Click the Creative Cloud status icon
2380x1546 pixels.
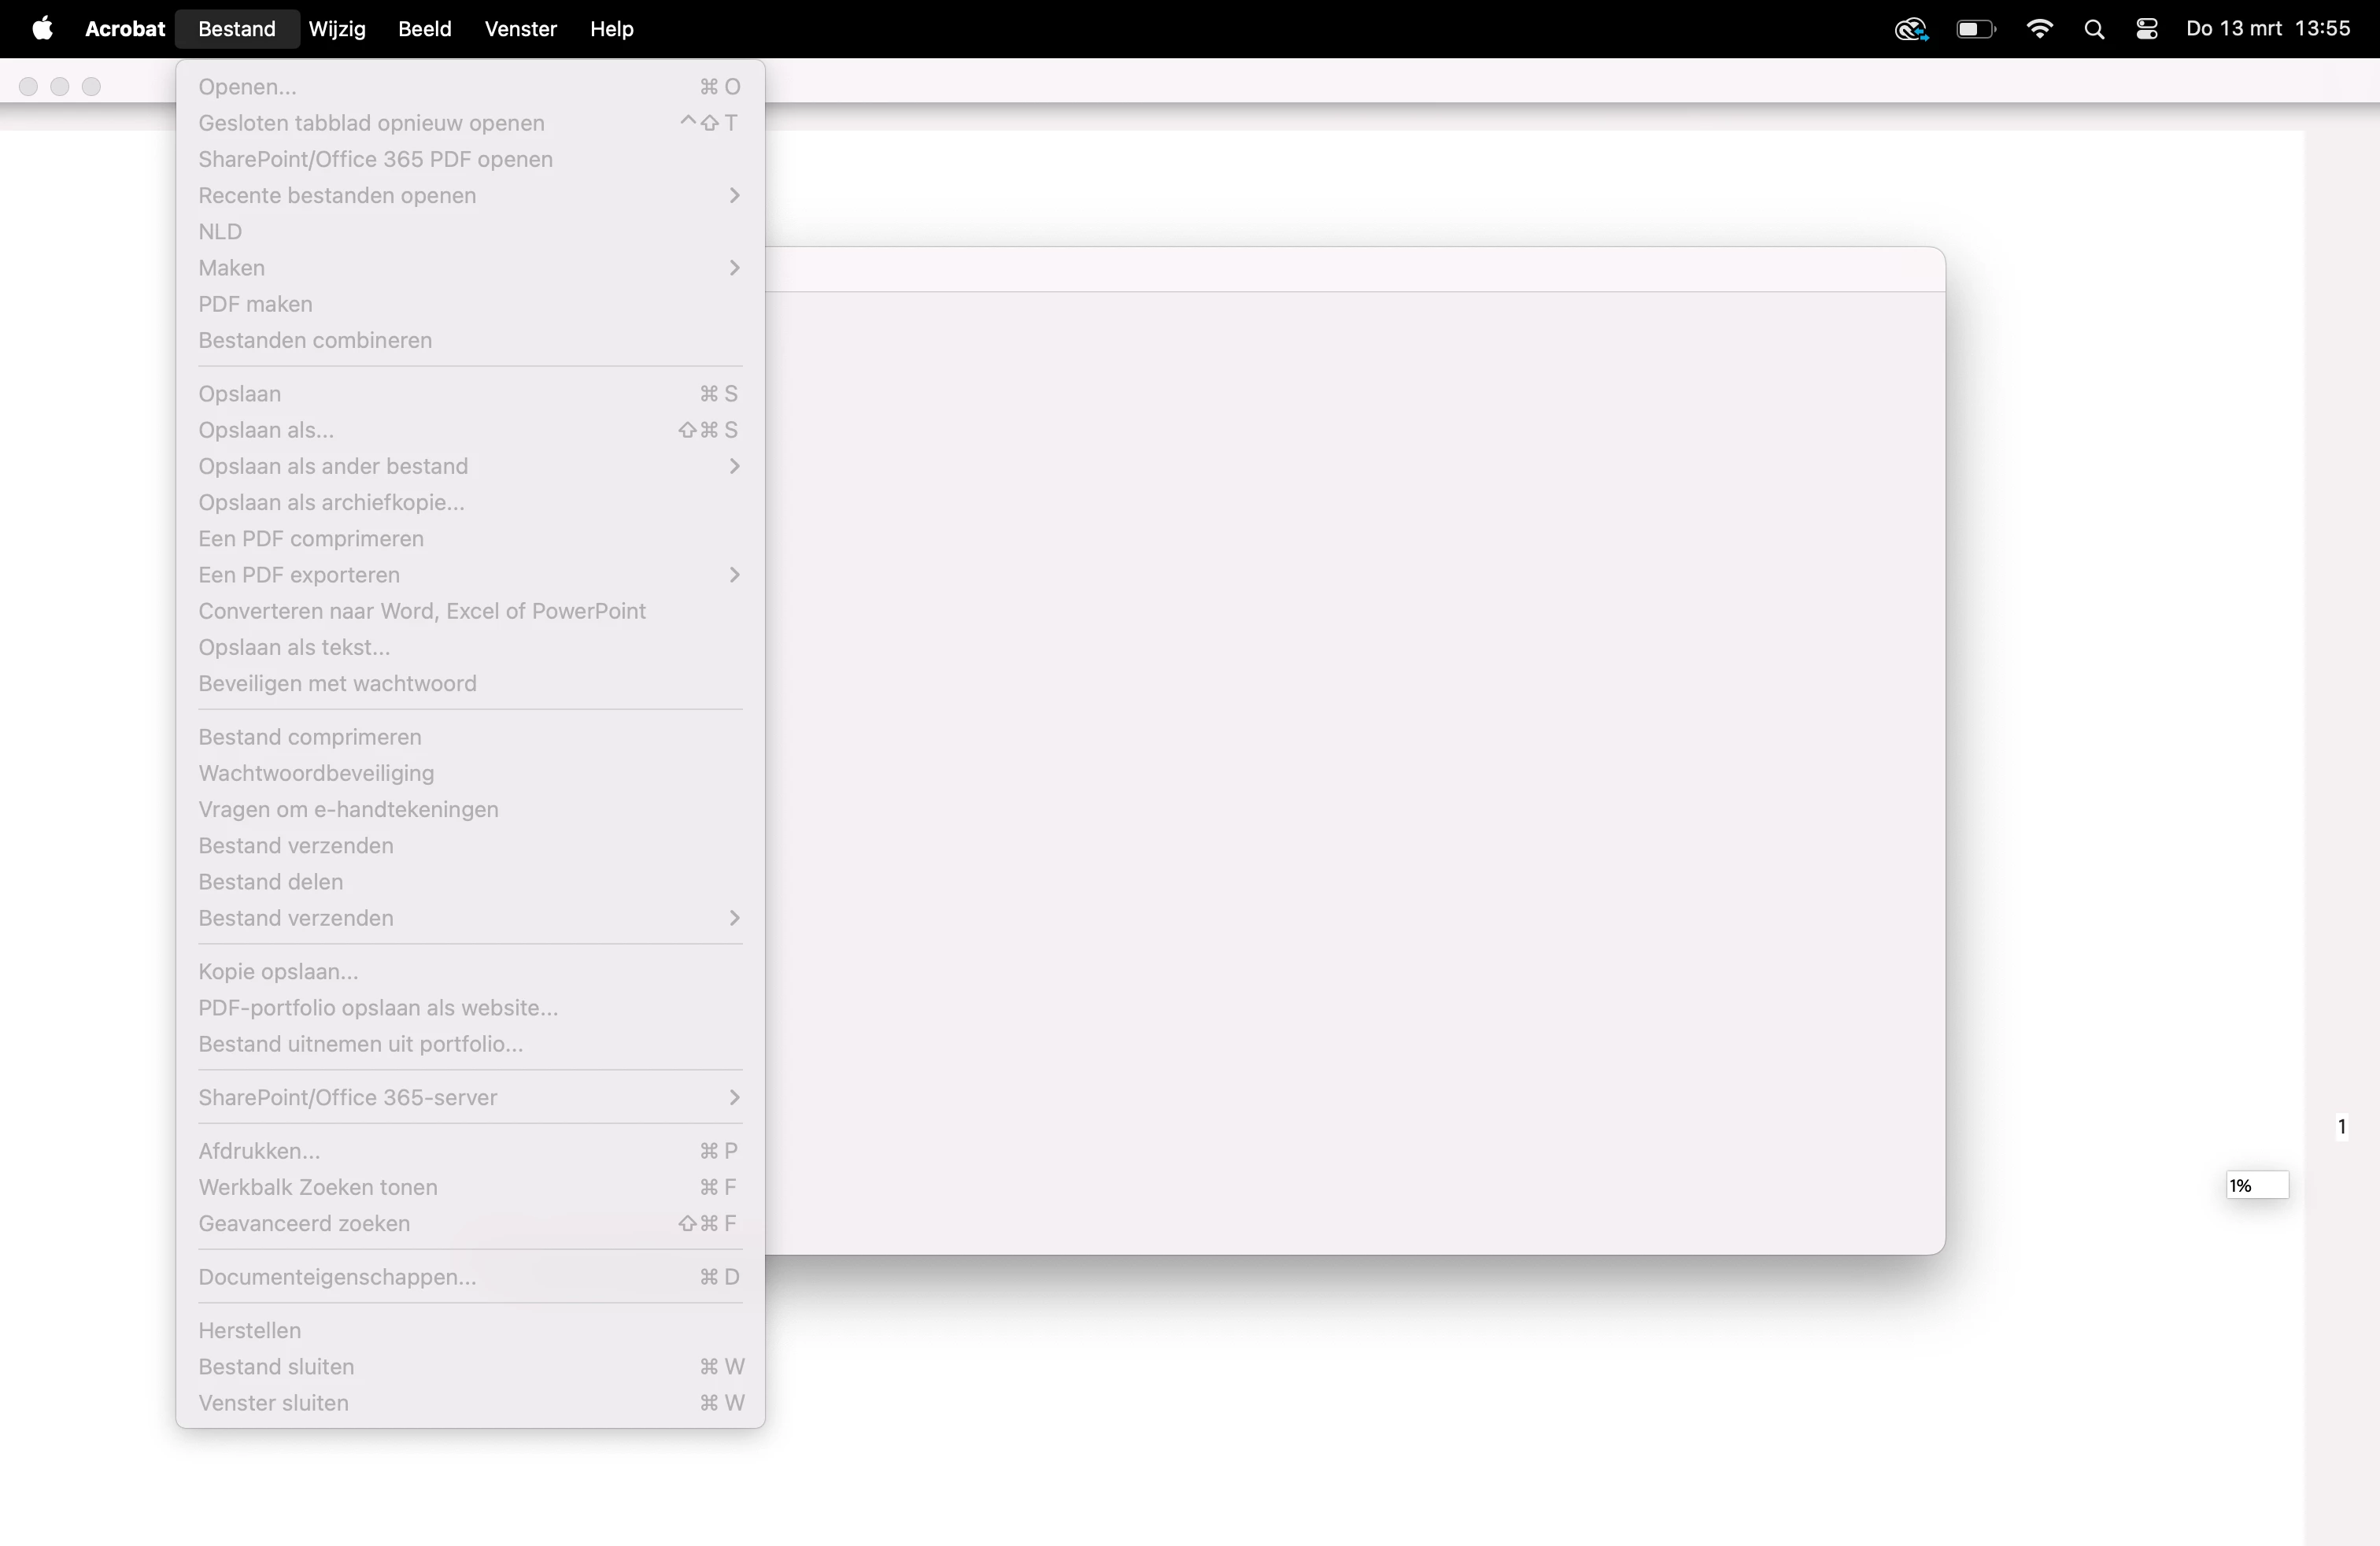click(1910, 29)
